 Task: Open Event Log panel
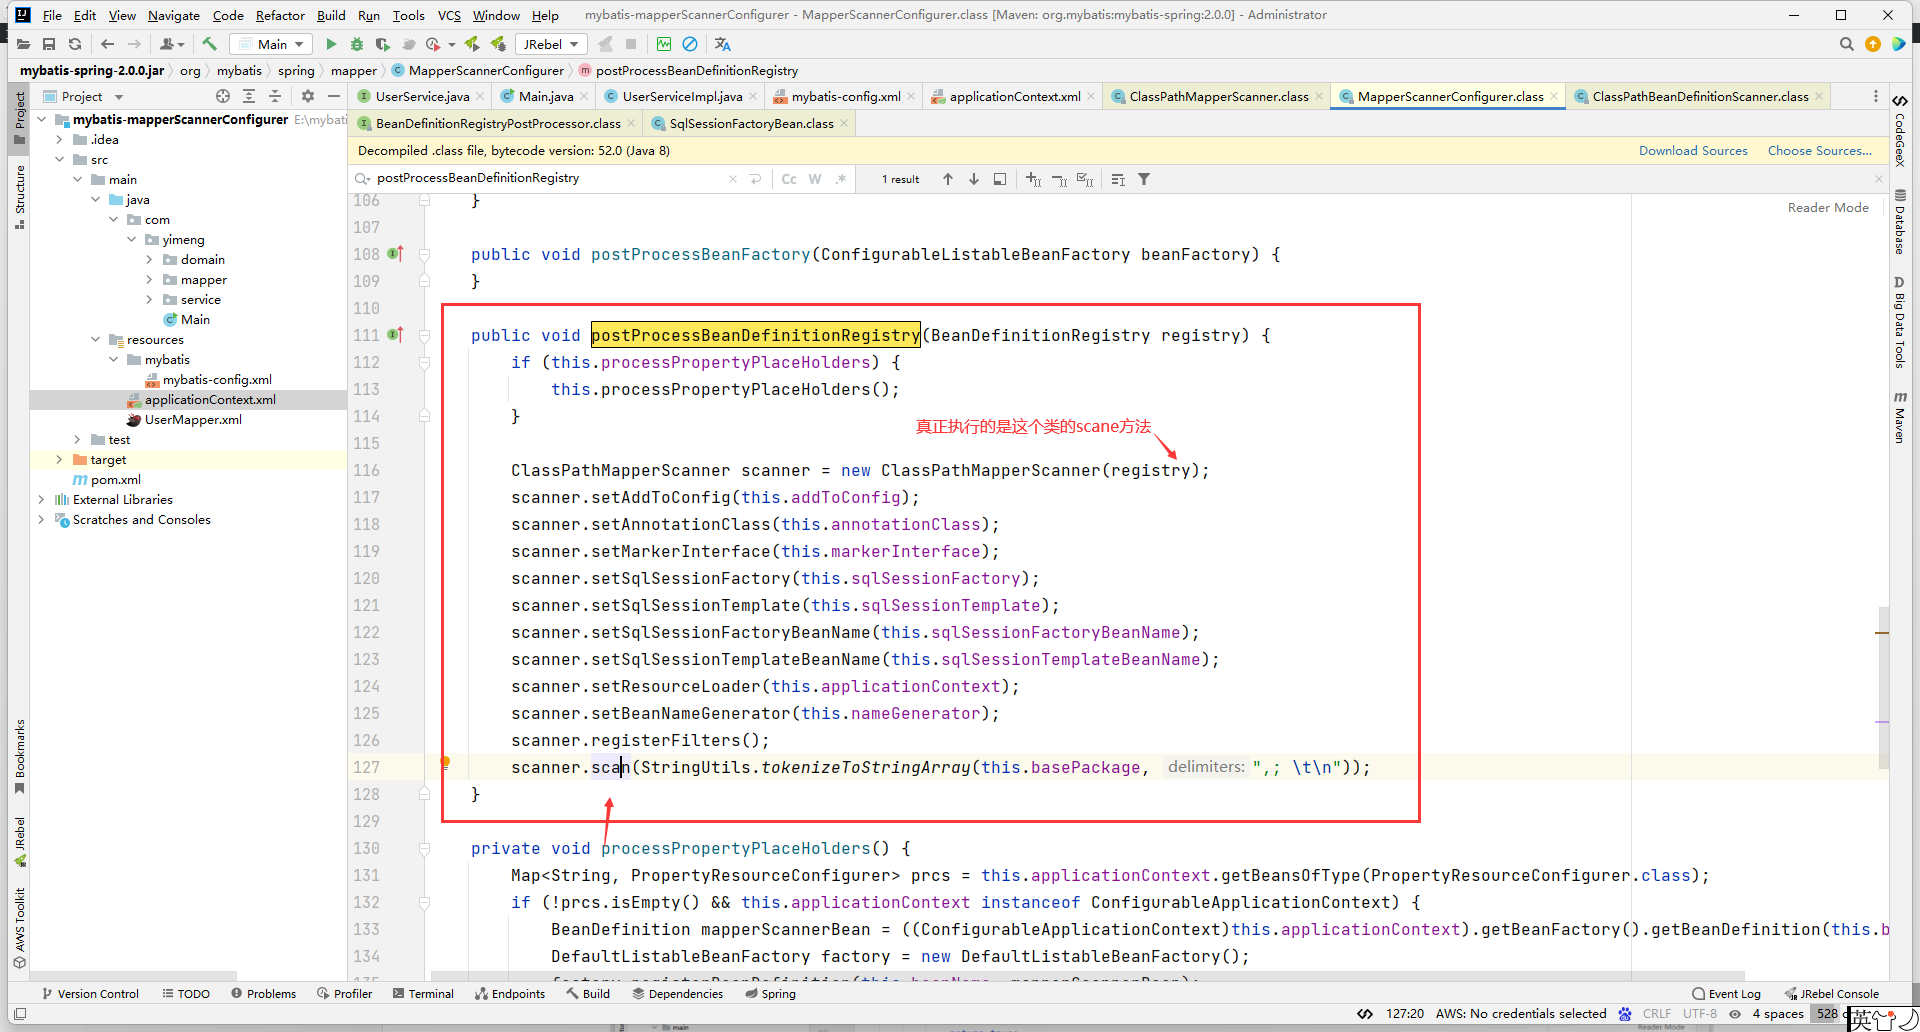coord(1727,993)
